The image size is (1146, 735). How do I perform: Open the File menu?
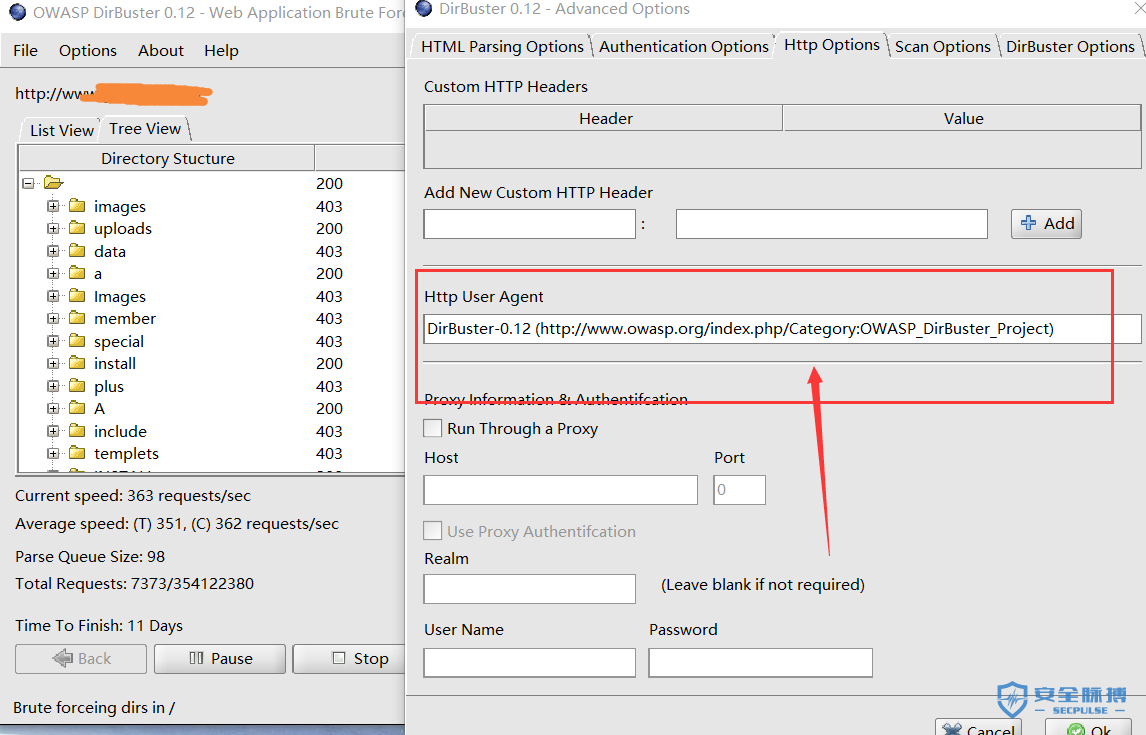pos(26,50)
